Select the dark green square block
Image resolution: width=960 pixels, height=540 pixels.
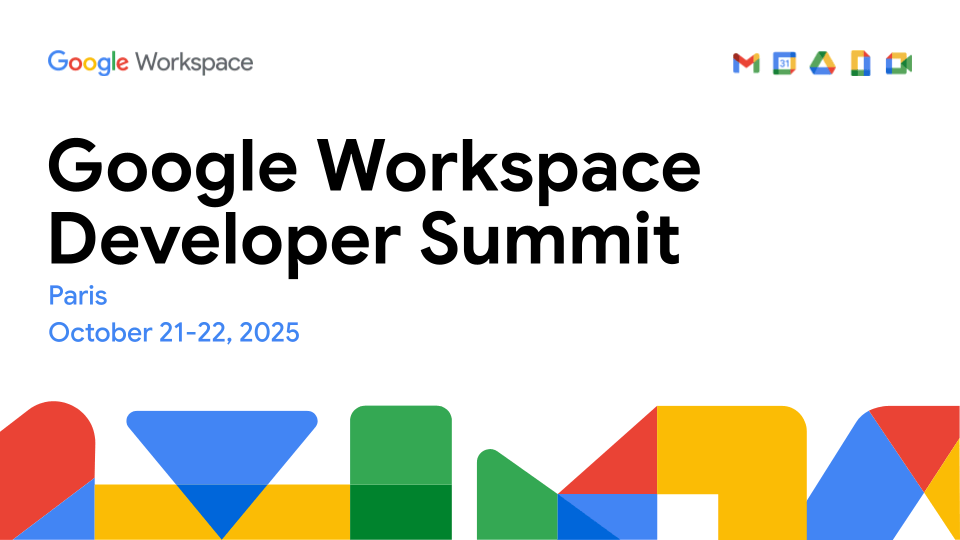[x=400, y=511]
